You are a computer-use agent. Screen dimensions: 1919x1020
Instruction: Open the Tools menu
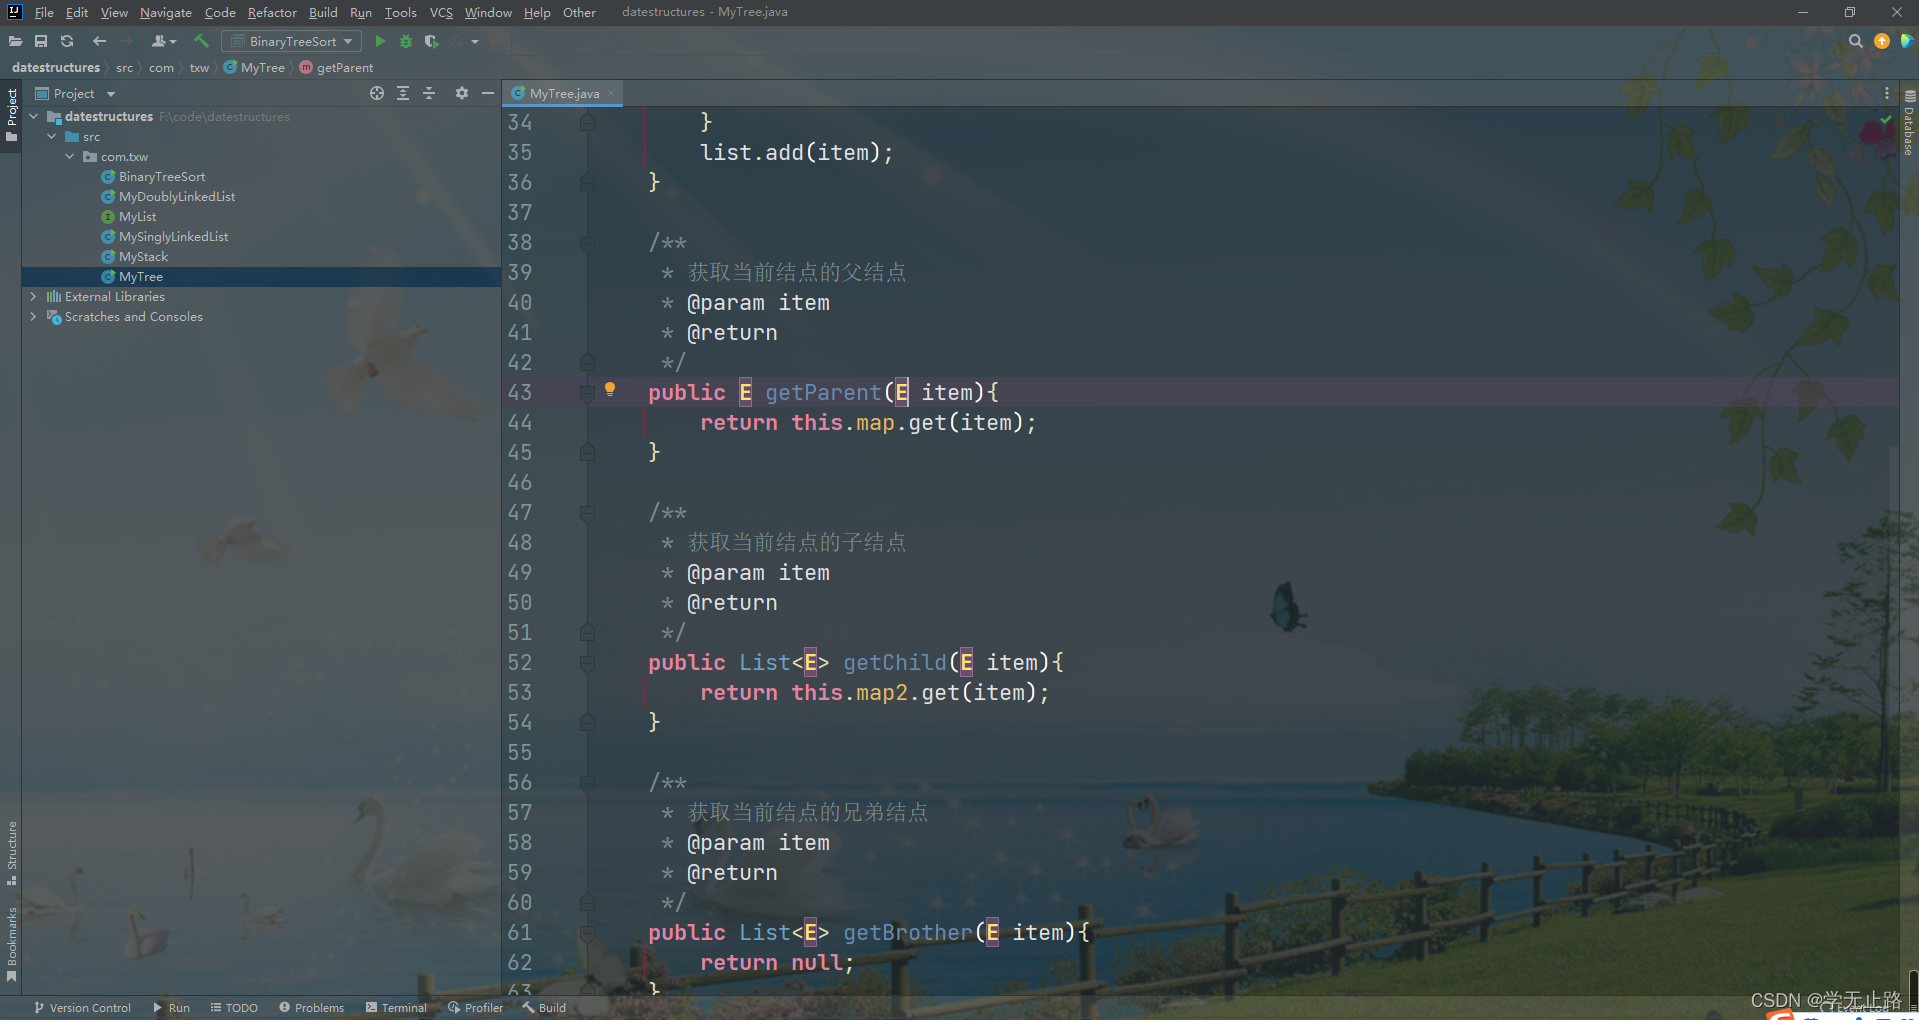coord(400,12)
